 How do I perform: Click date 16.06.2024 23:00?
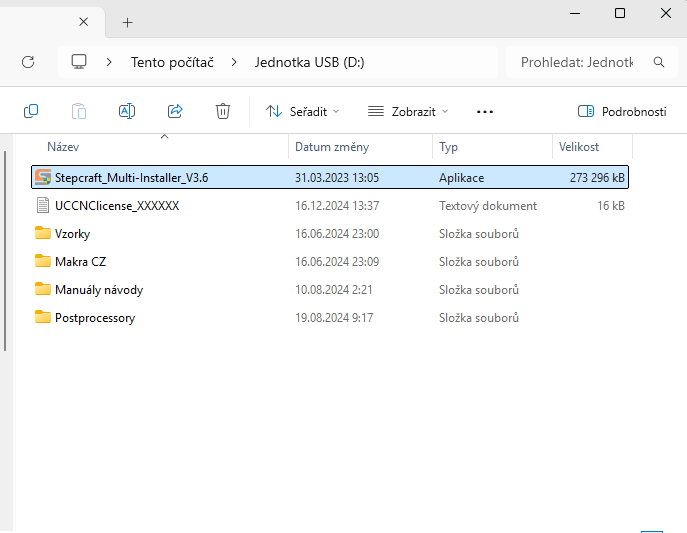point(337,234)
